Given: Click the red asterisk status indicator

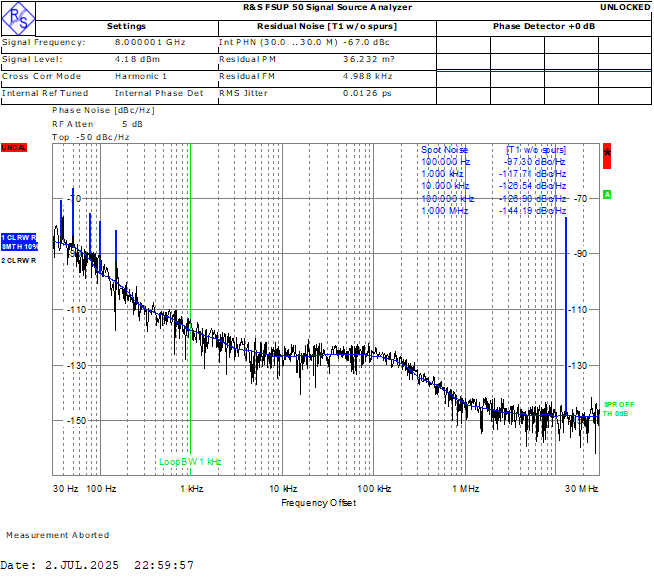Looking at the screenshot, I should click(x=607, y=154).
